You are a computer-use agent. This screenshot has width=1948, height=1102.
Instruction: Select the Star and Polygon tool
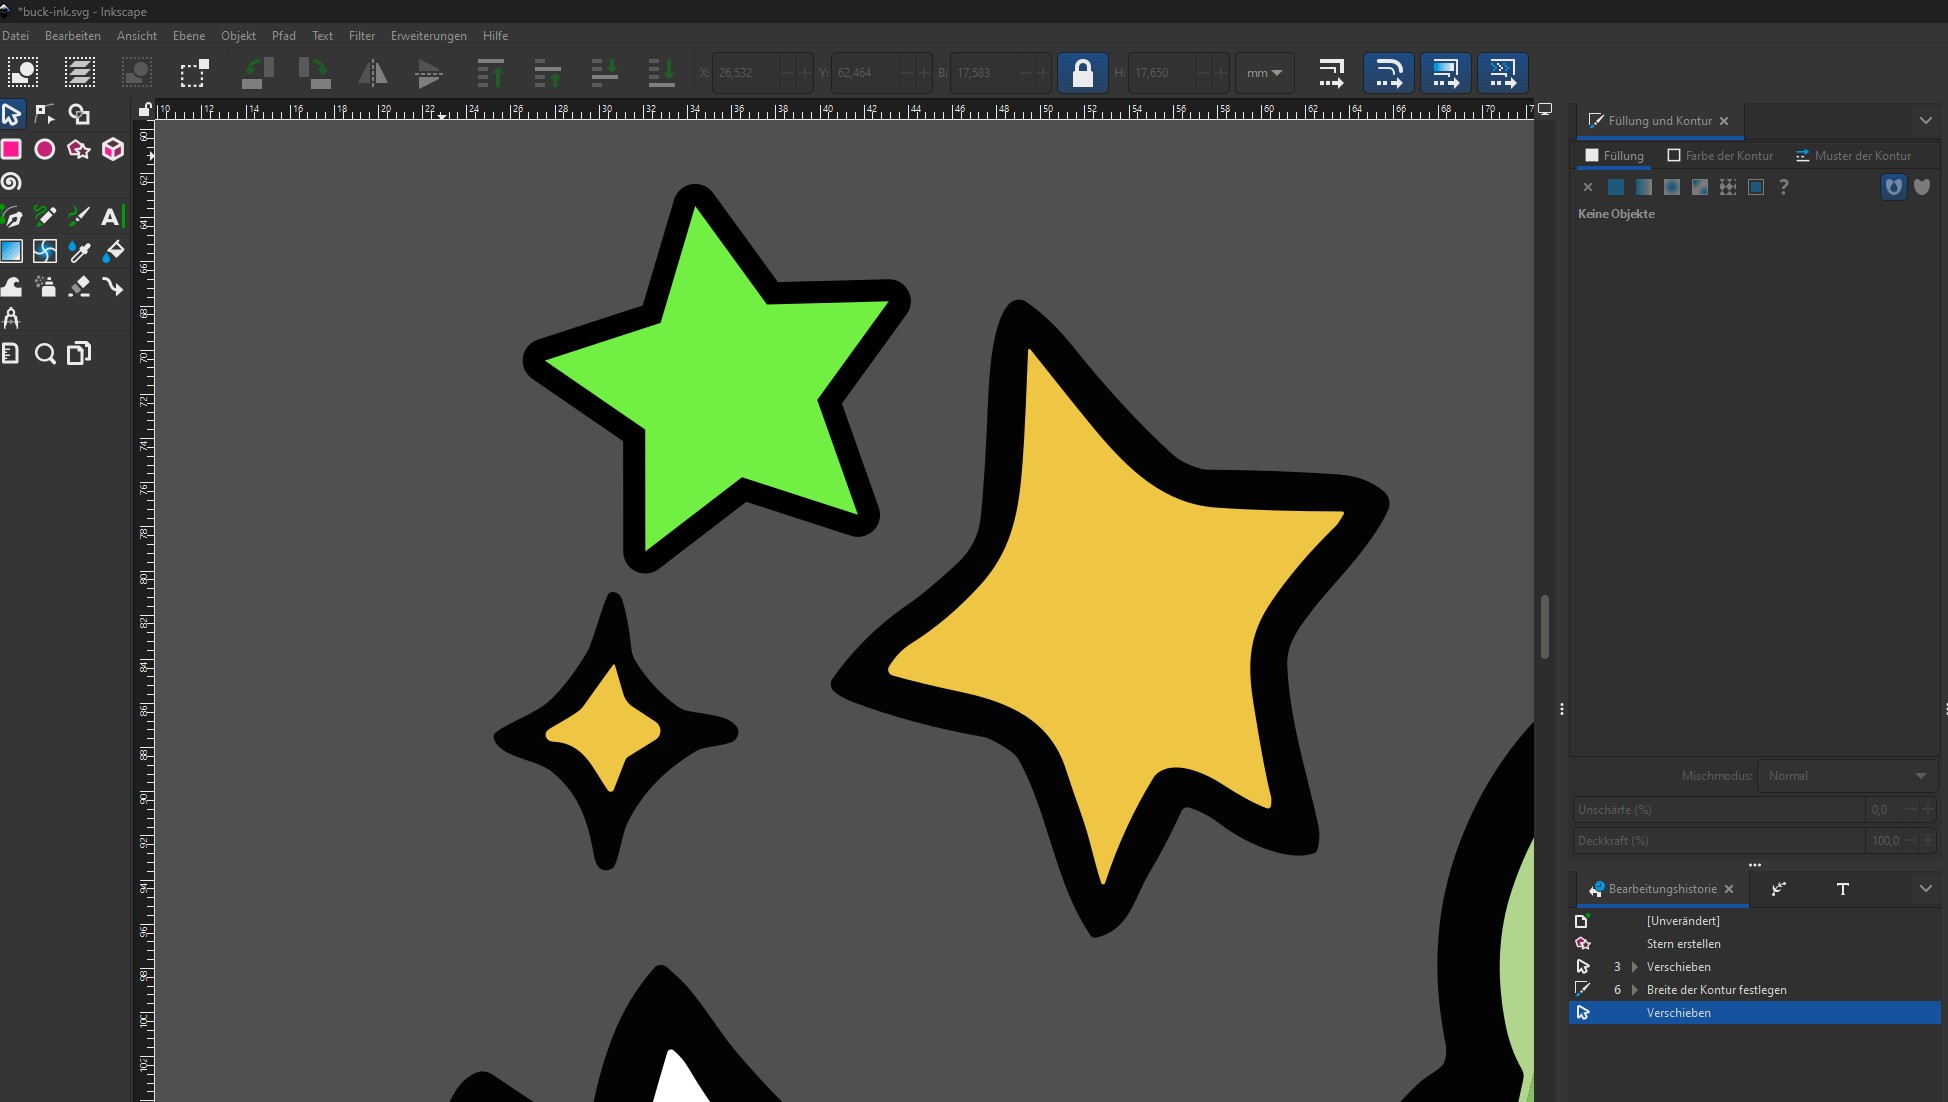tap(78, 150)
